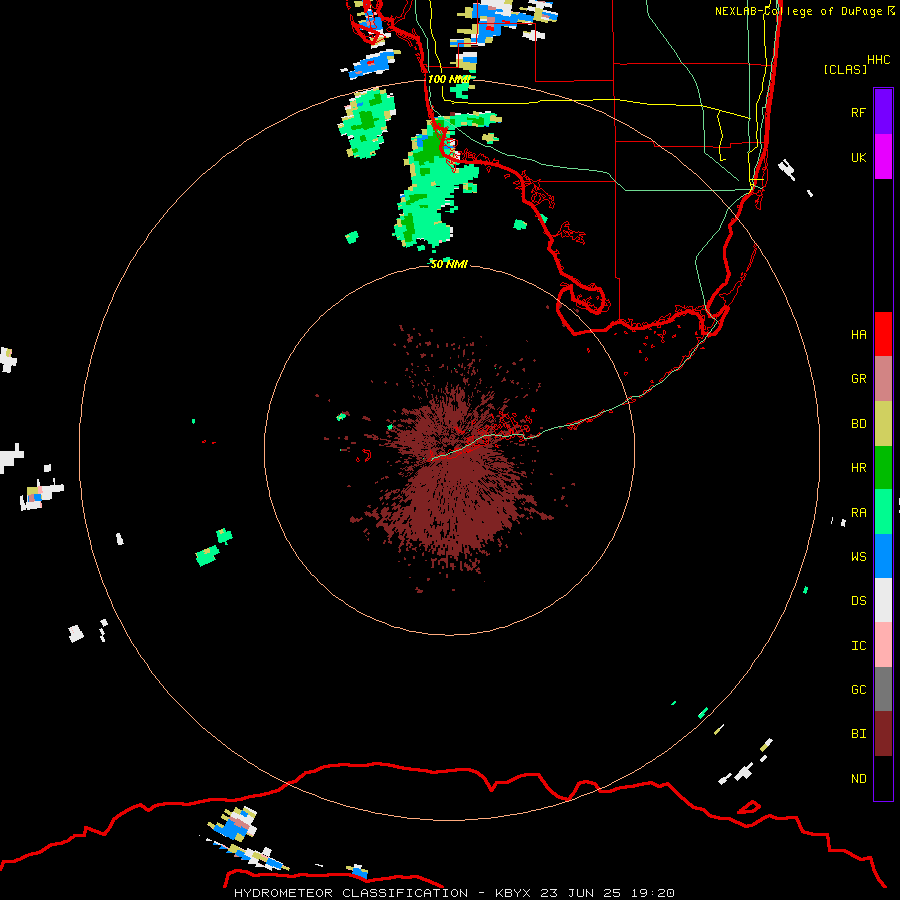Click the HR legend label
This screenshot has width=900, height=900.
(x=858, y=467)
